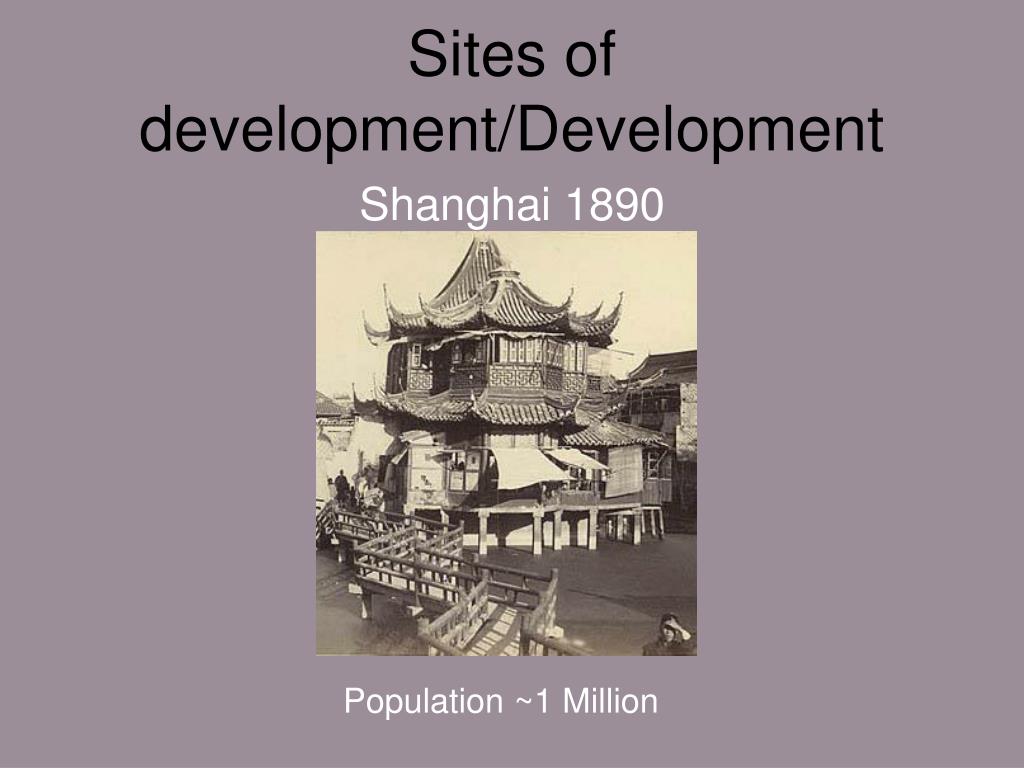Click the old Shanghai teahouse photograph
Screen dimensions: 1024x768
(506, 443)
